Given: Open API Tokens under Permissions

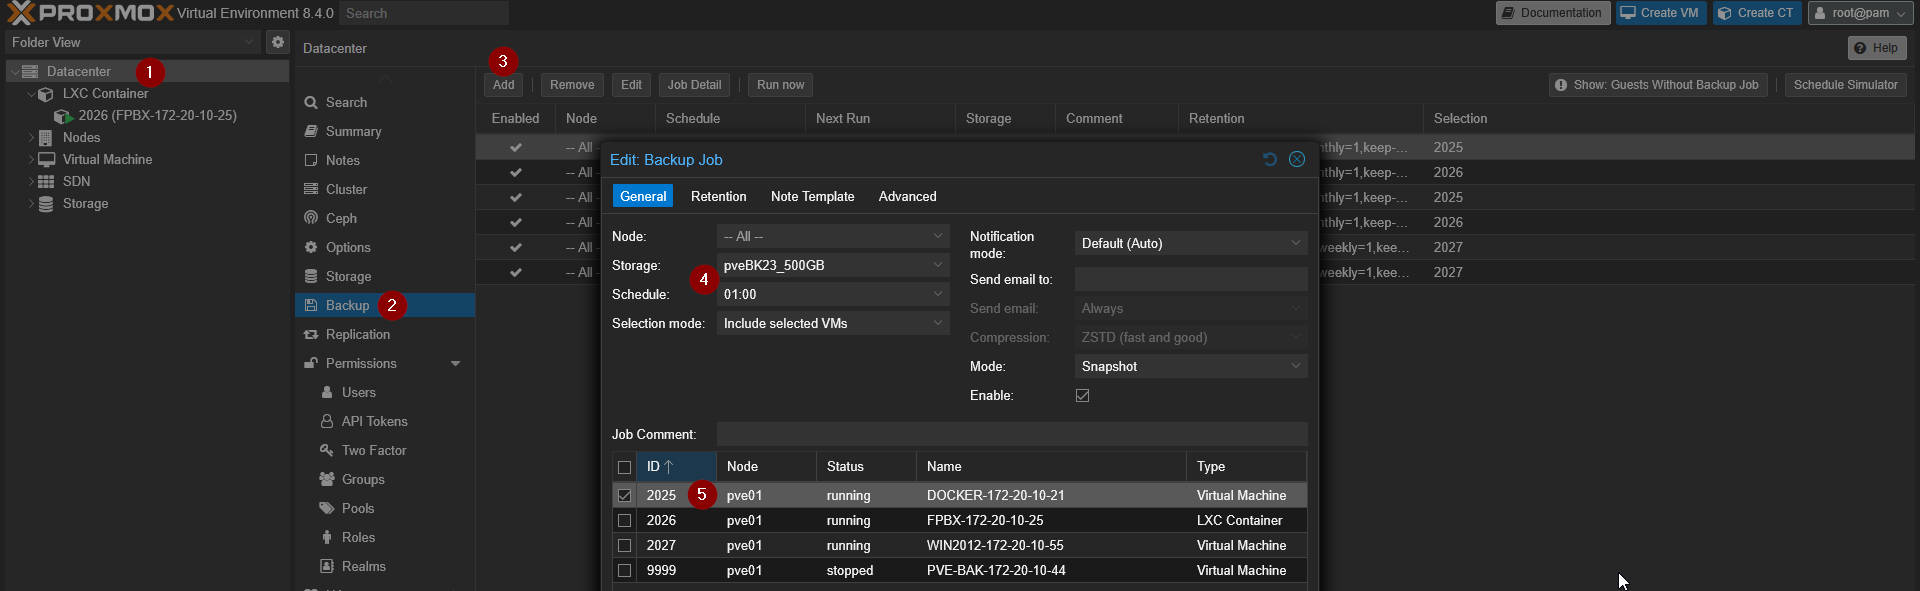Looking at the screenshot, I should (x=374, y=421).
